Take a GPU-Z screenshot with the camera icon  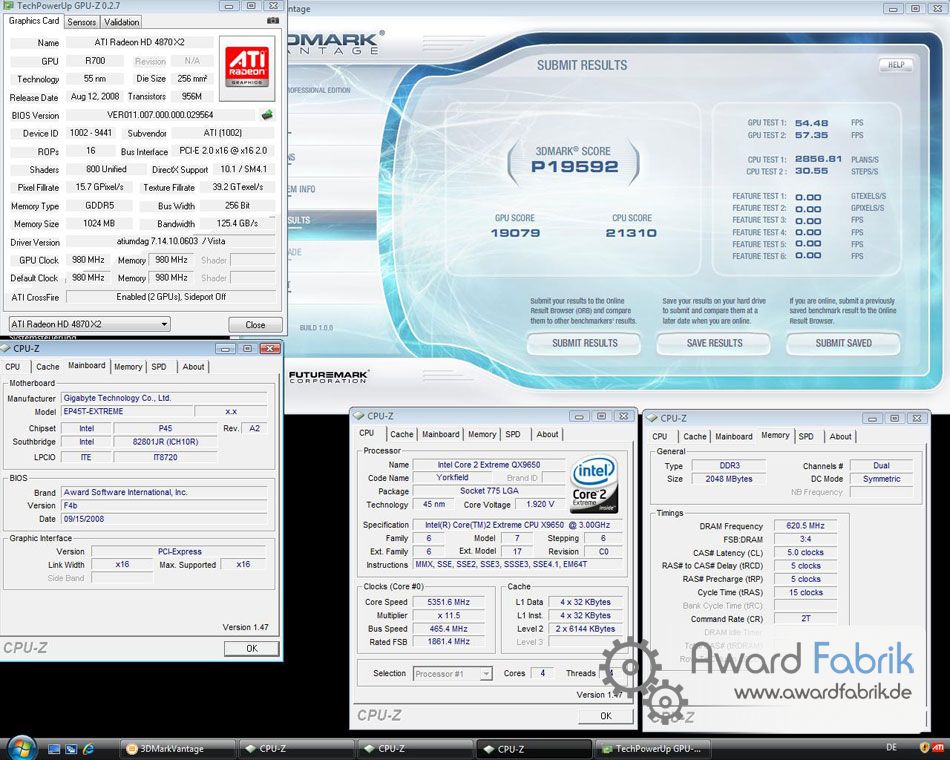(x=273, y=21)
